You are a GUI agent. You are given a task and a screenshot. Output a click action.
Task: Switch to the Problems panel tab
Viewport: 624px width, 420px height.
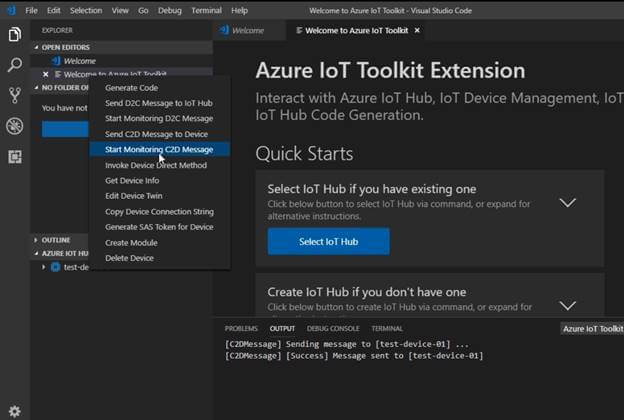click(241, 328)
